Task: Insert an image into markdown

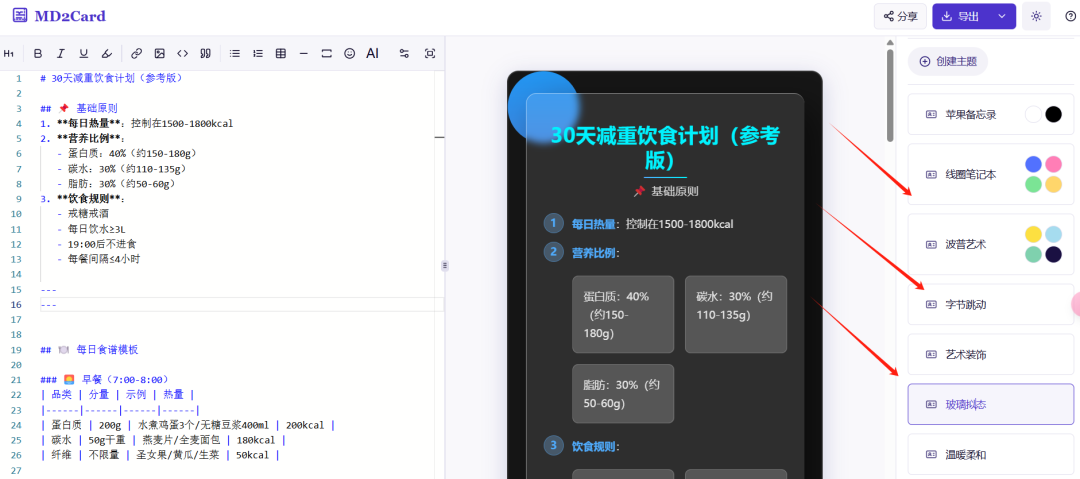Action: coord(160,53)
